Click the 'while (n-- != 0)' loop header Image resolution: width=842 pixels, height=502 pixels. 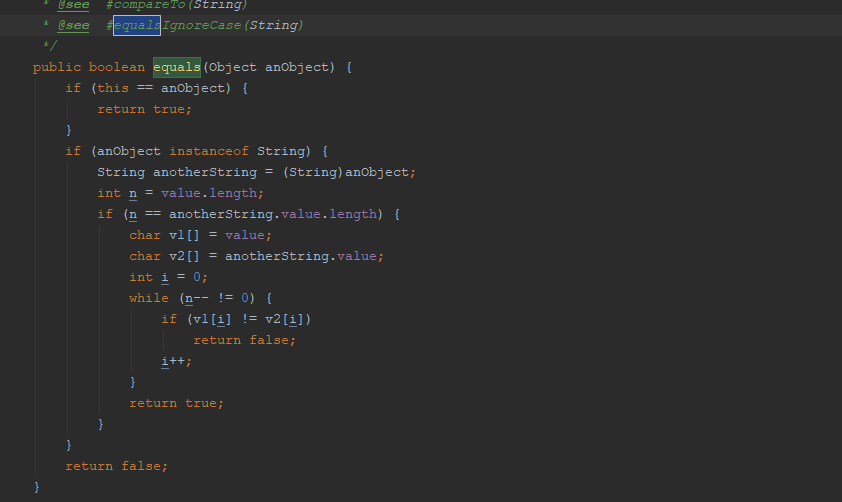pyautogui.click(x=201, y=298)
